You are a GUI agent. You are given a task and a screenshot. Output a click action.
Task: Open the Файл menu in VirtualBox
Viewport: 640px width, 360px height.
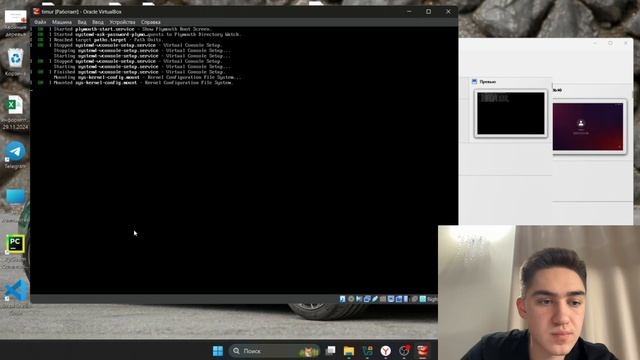40,22
